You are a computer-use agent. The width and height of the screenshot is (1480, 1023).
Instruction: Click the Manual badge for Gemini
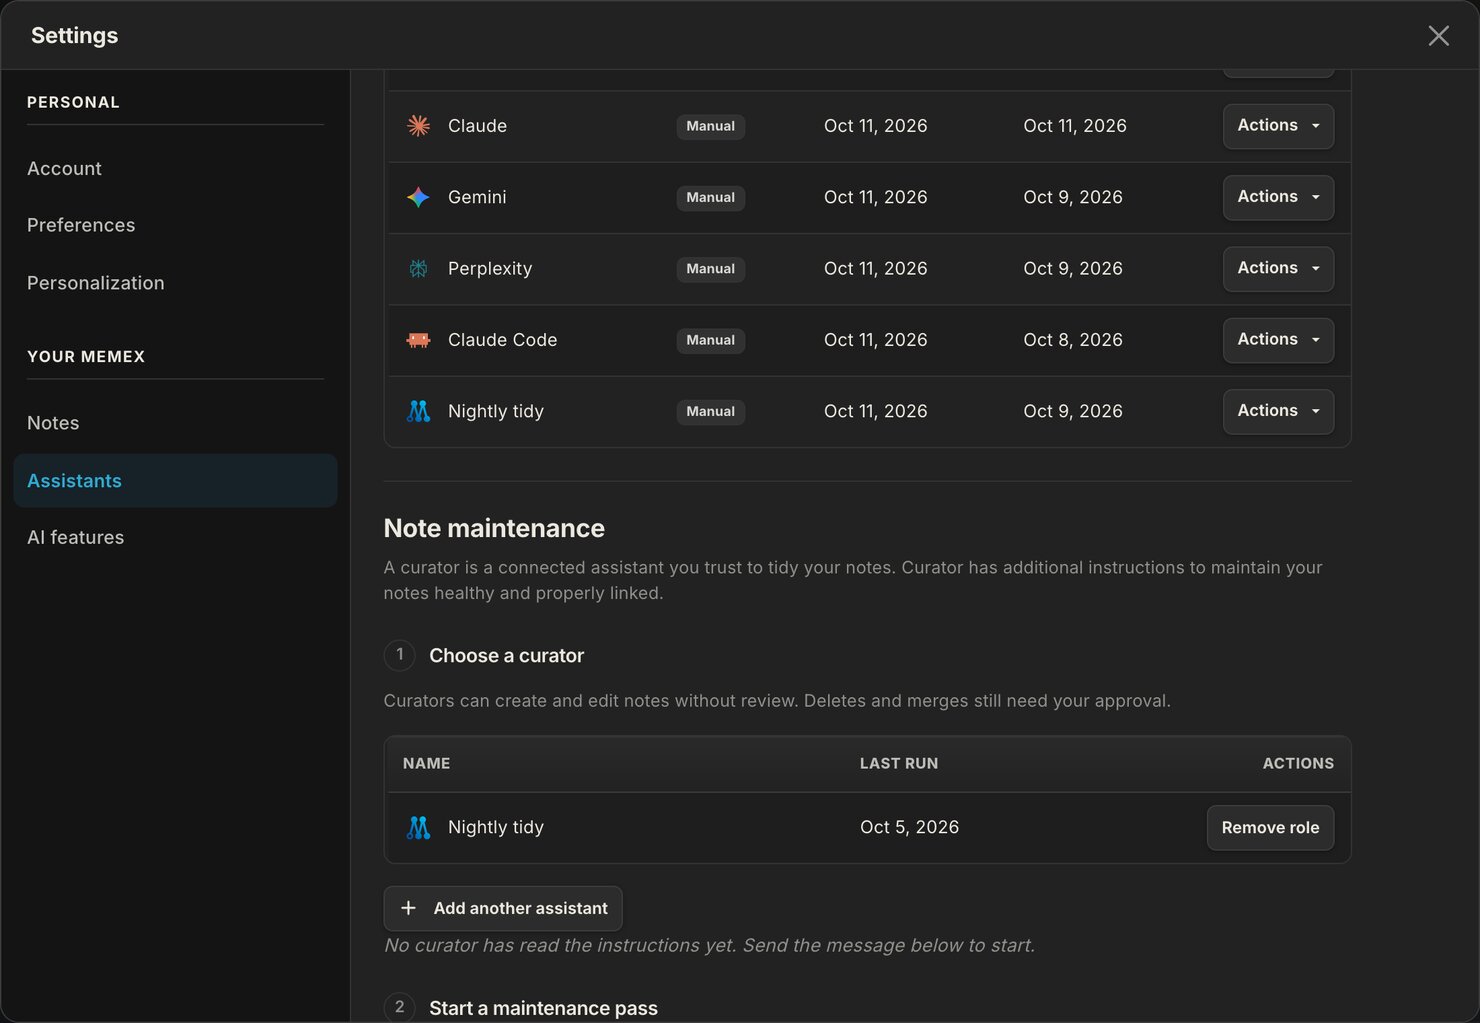tap(710, 197)
